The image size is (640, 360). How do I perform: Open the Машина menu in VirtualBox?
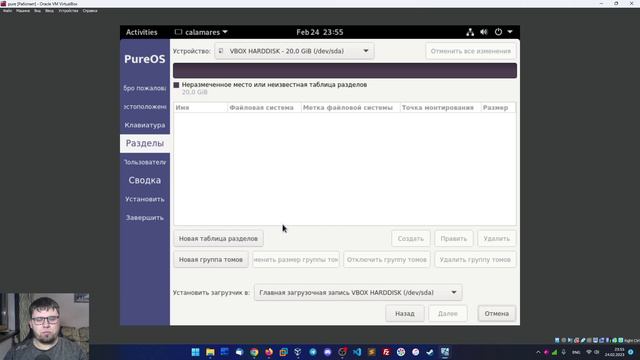point(23,11)
